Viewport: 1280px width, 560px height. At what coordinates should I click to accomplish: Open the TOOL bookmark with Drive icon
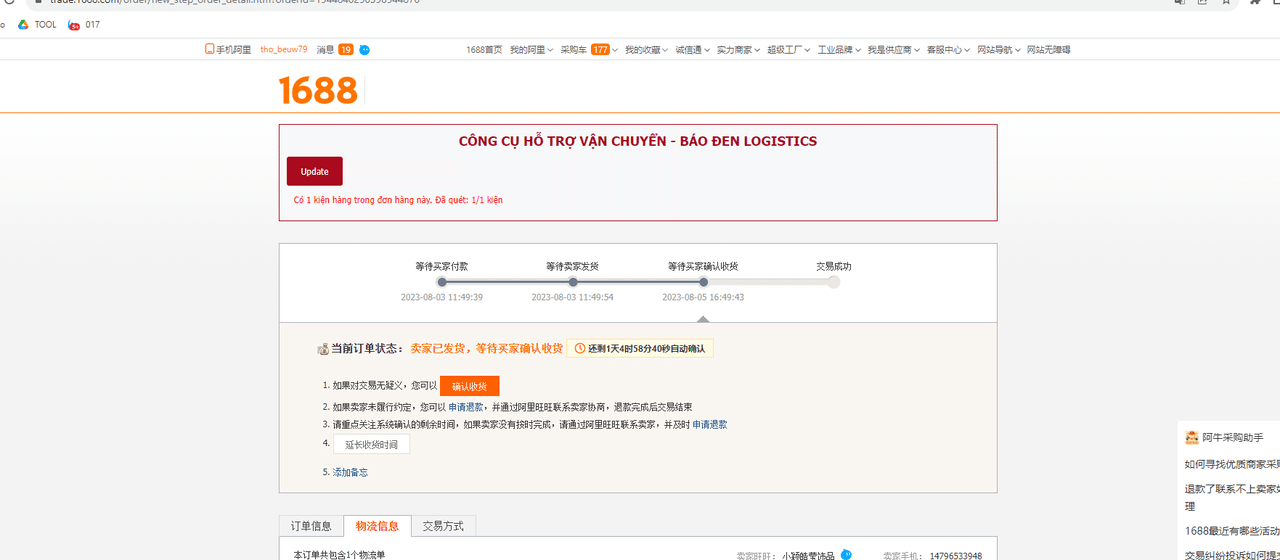38,25
